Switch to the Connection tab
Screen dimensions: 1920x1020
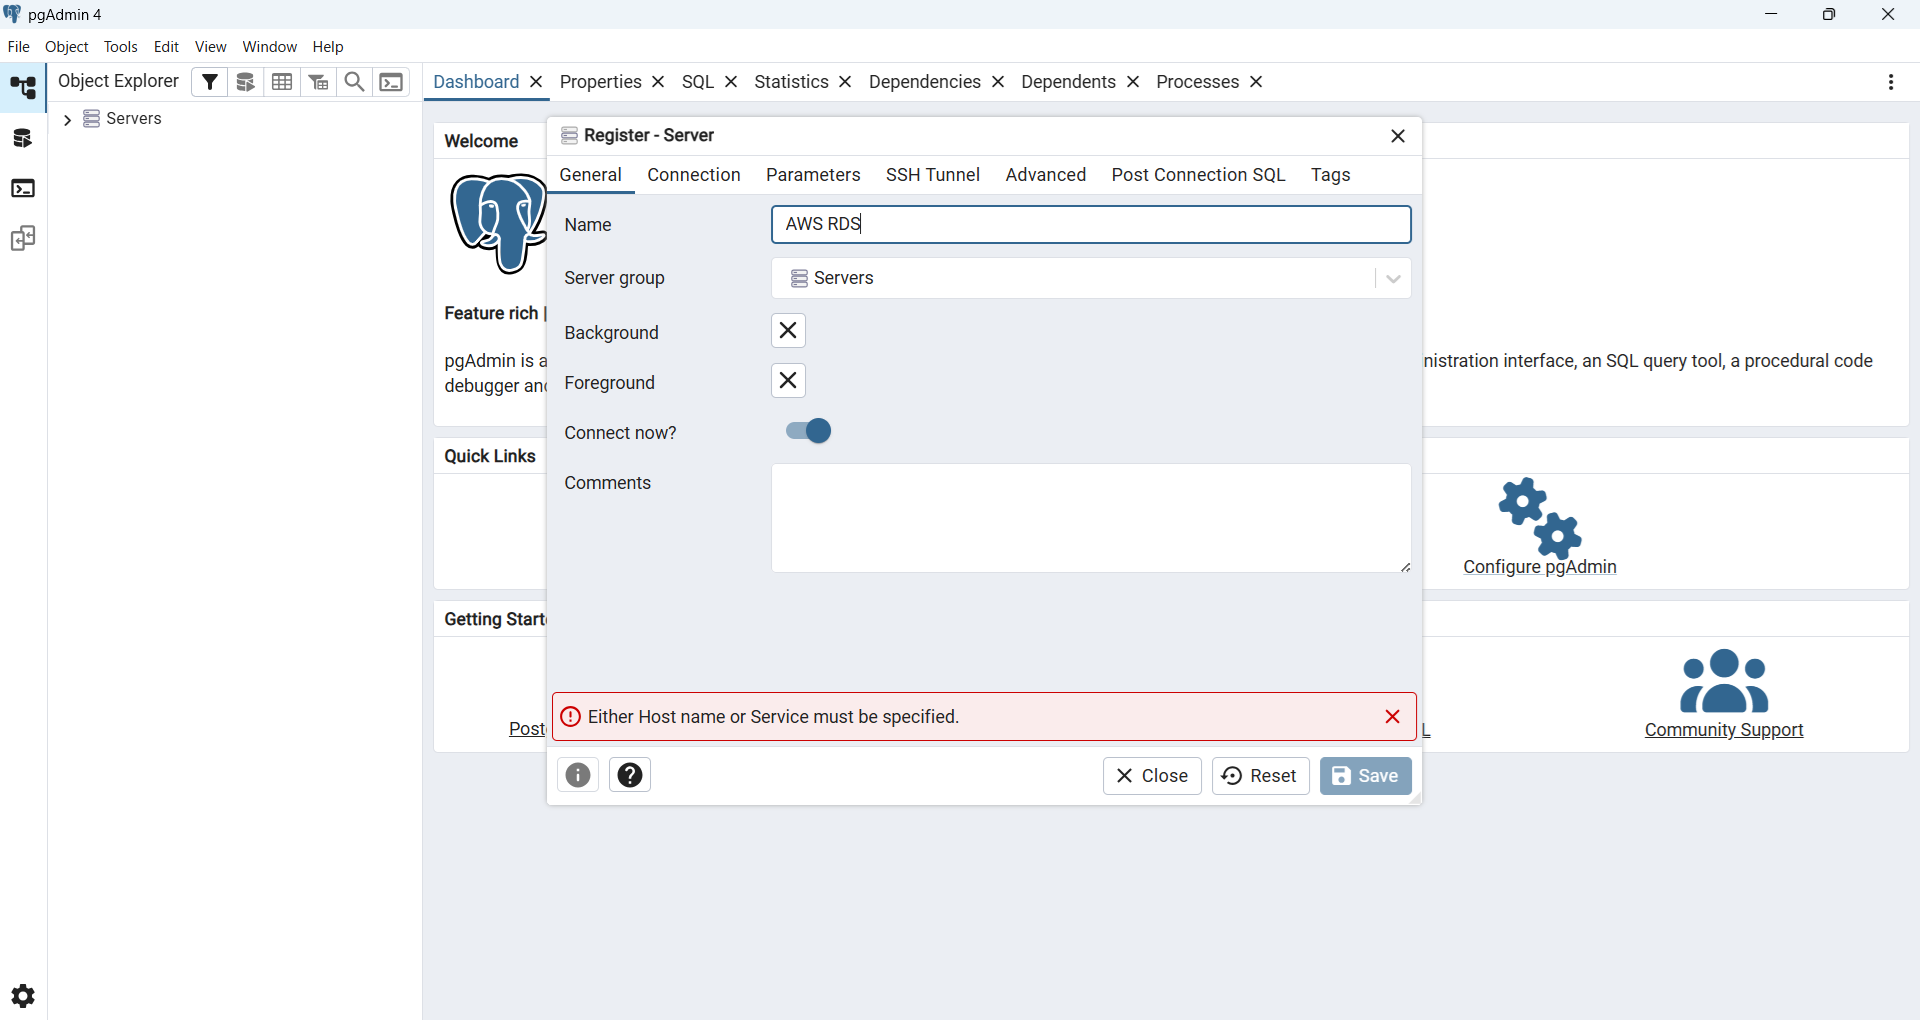693,175
